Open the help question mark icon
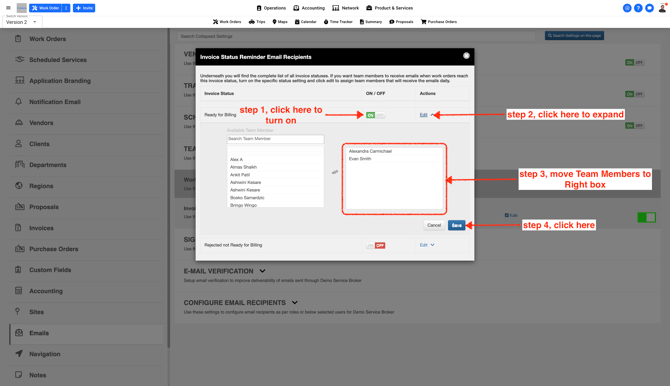 click(638, 8)
